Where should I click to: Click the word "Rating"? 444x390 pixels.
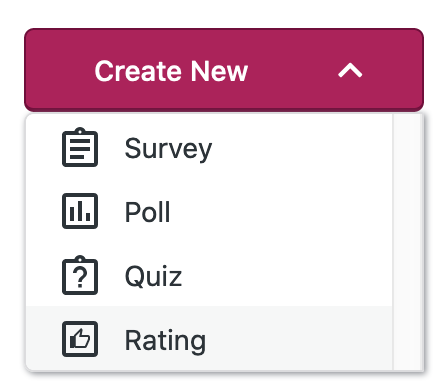tap(165, 341)
